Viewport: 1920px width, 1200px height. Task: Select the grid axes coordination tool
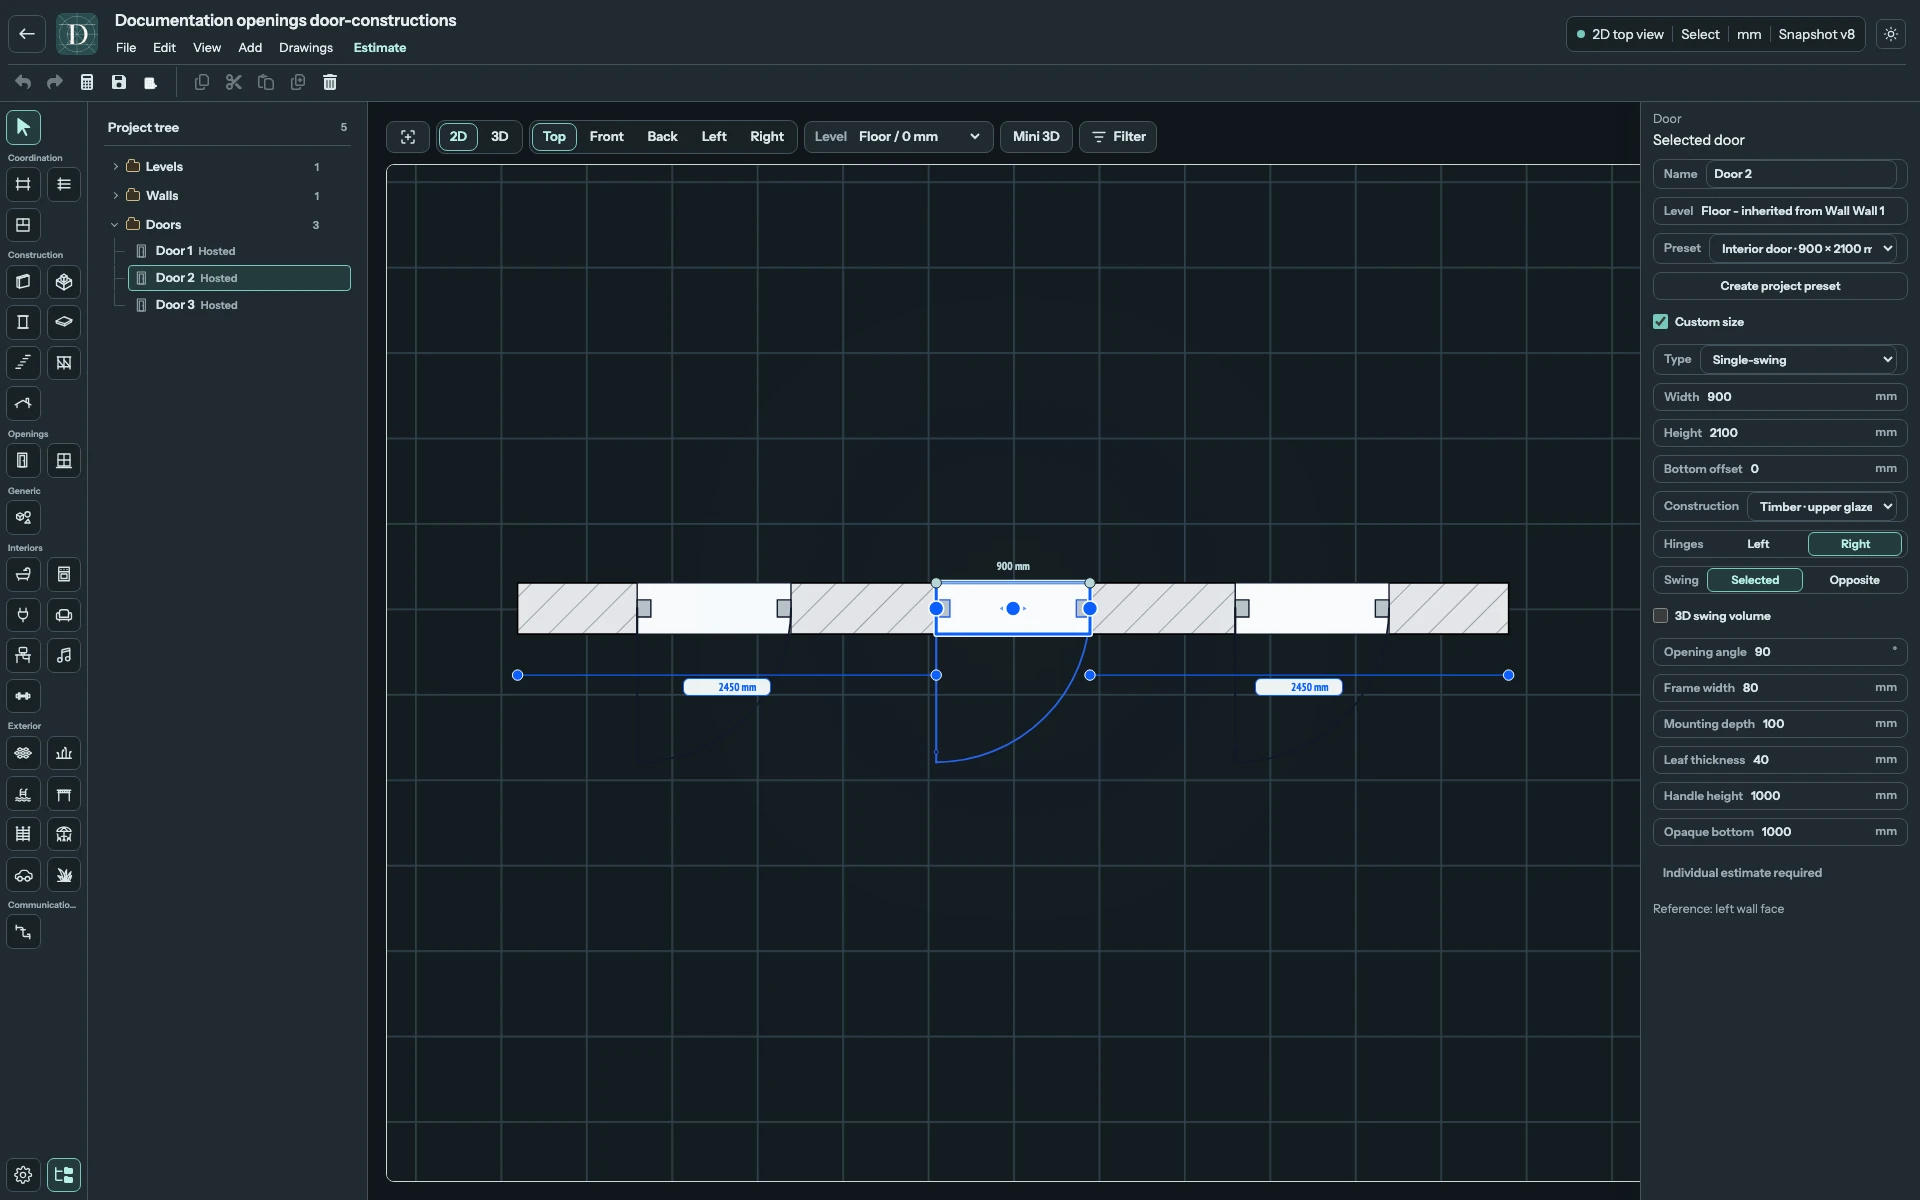tap(23, 184)
